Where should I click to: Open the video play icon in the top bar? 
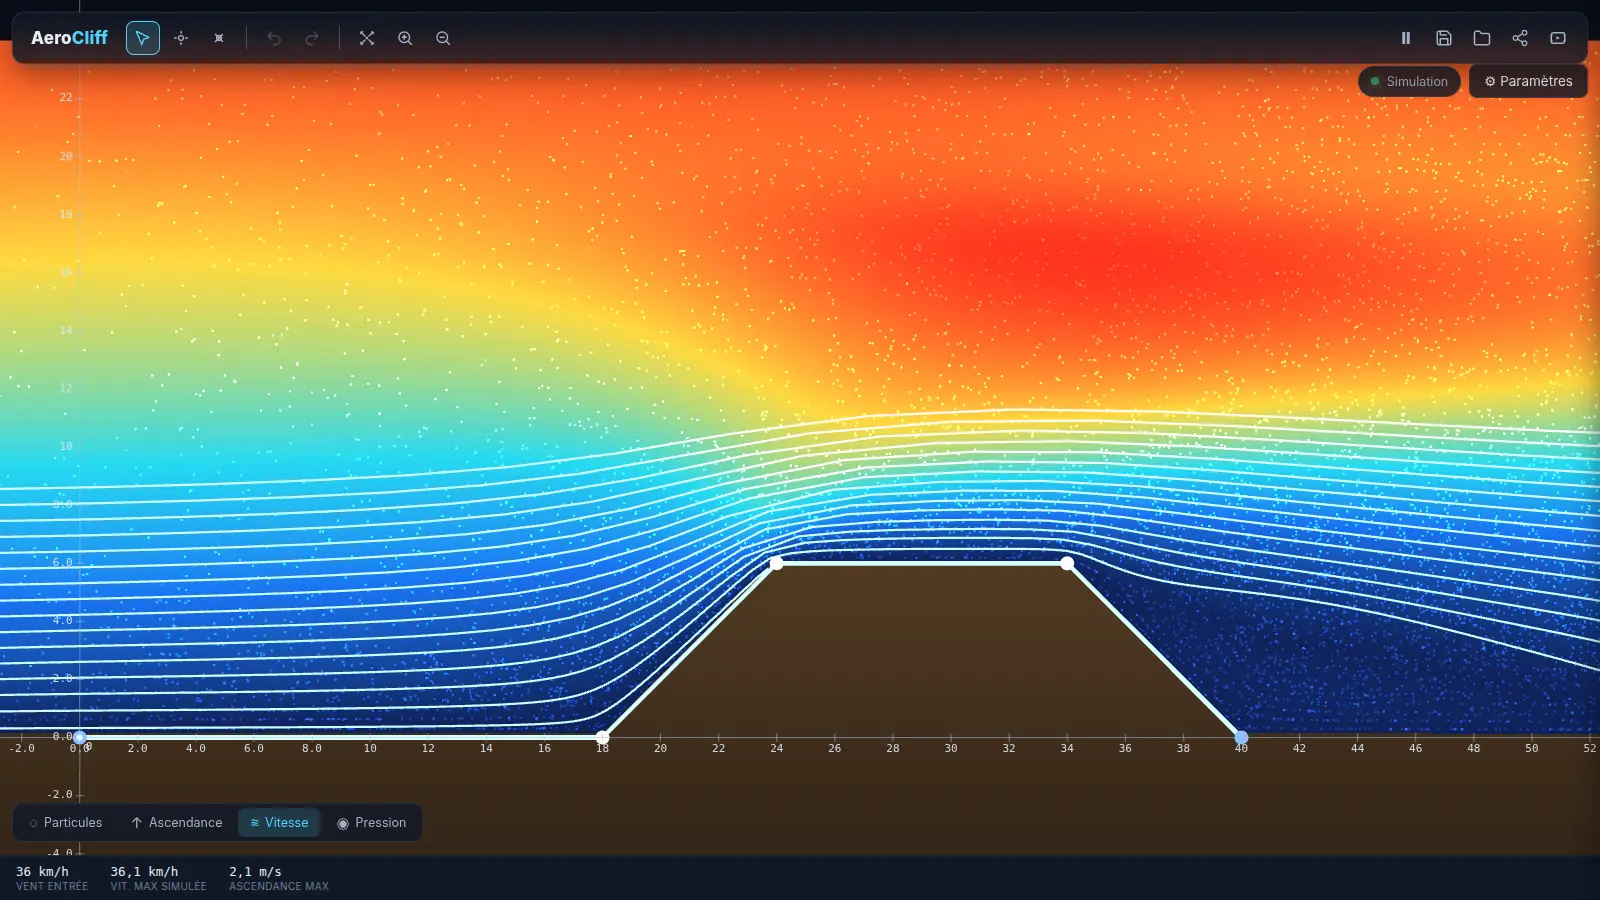click(1558, 38)
